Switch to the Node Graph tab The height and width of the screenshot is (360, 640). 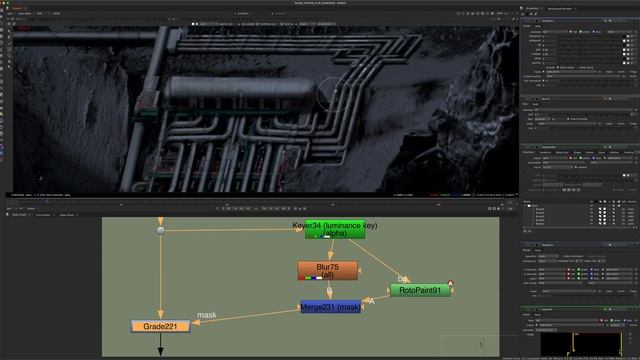[19, 215]
